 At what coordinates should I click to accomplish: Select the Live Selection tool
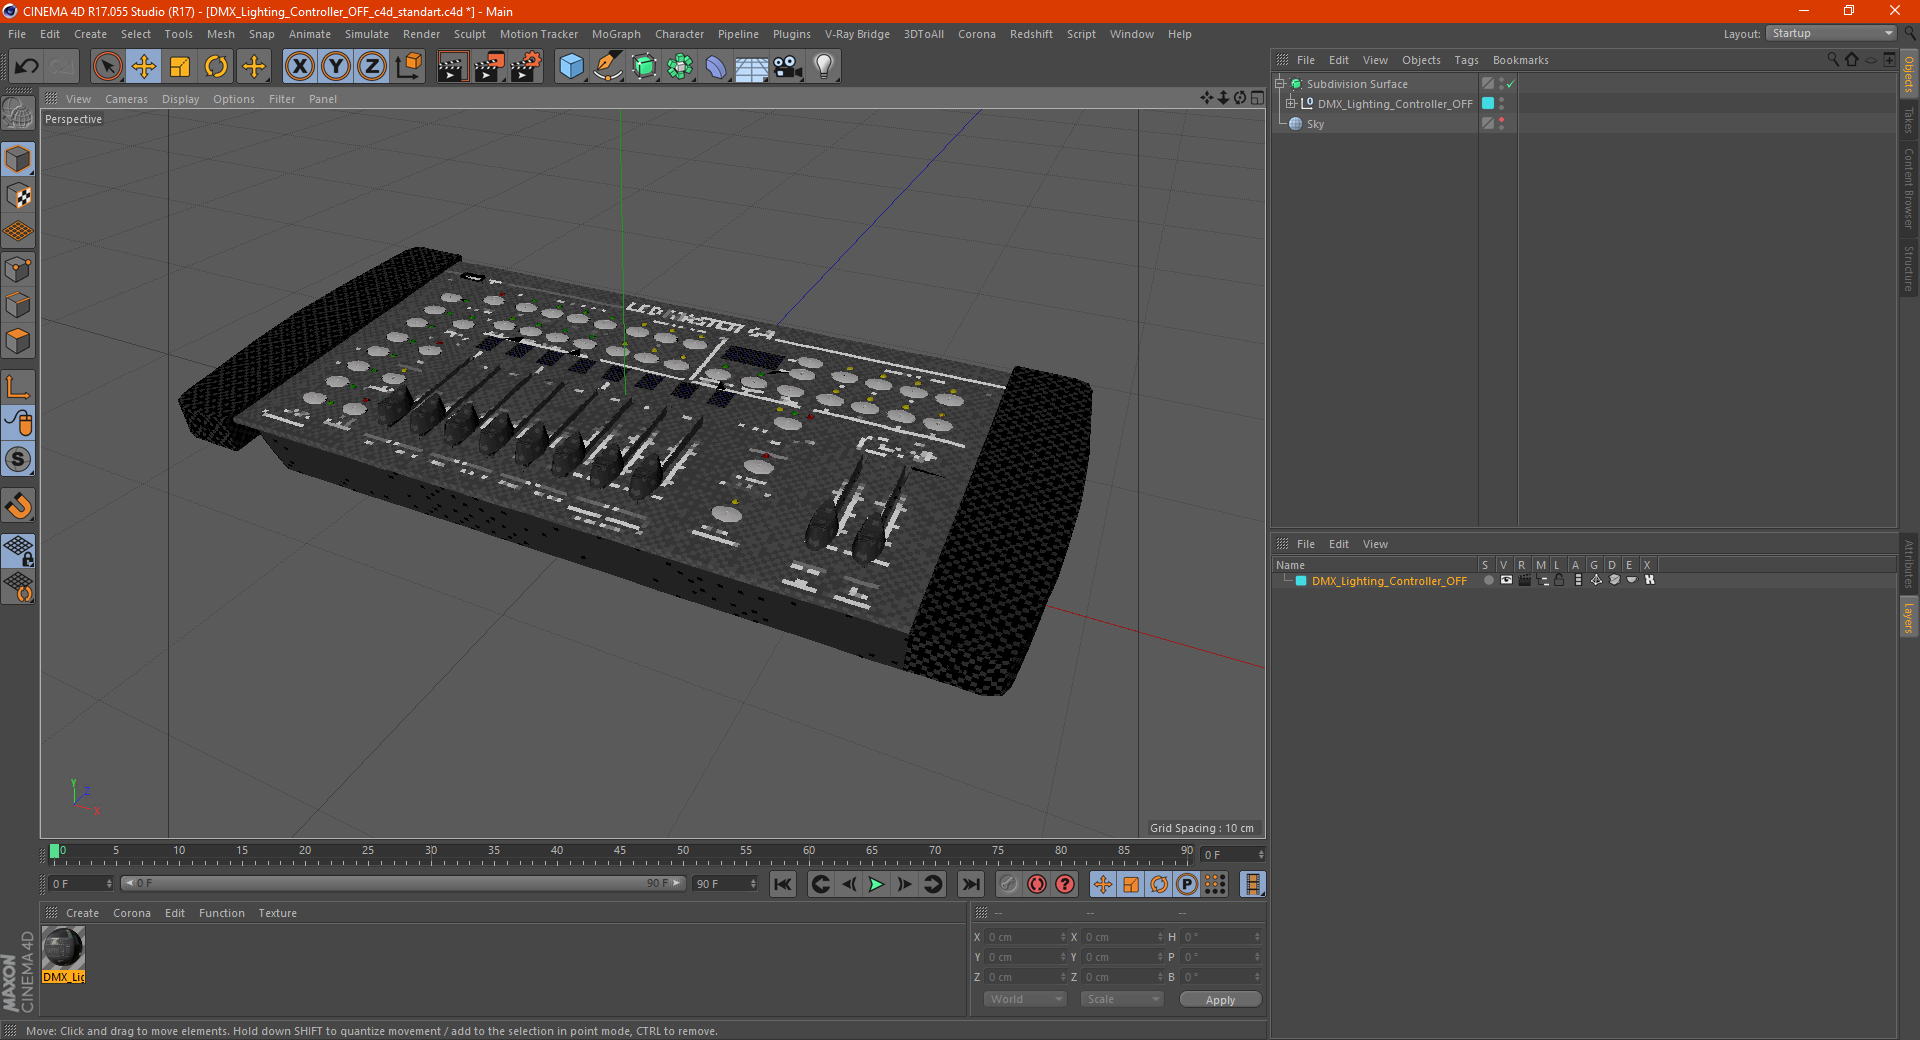pos(107,67)
